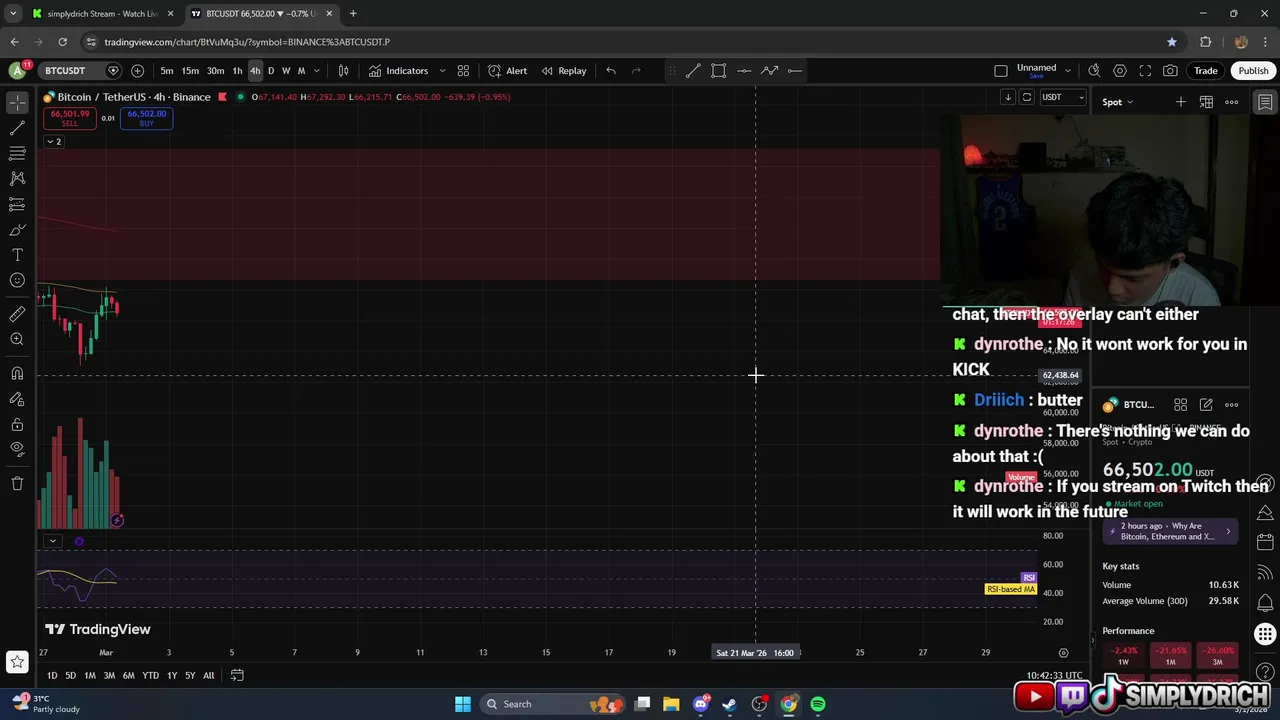Viewport: 1280px width, 720px height.
Task: Select the 1h timeframe
Action: tap(237, 71)
